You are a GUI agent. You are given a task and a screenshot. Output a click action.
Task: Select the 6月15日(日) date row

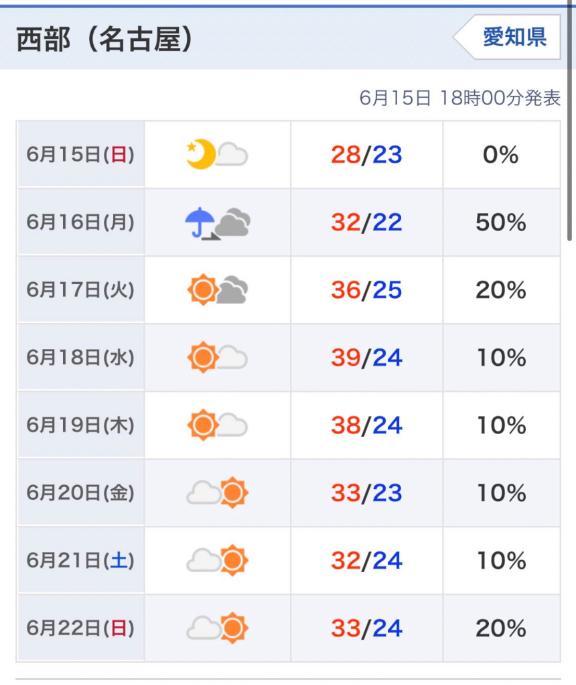click(x=288, y=154)
